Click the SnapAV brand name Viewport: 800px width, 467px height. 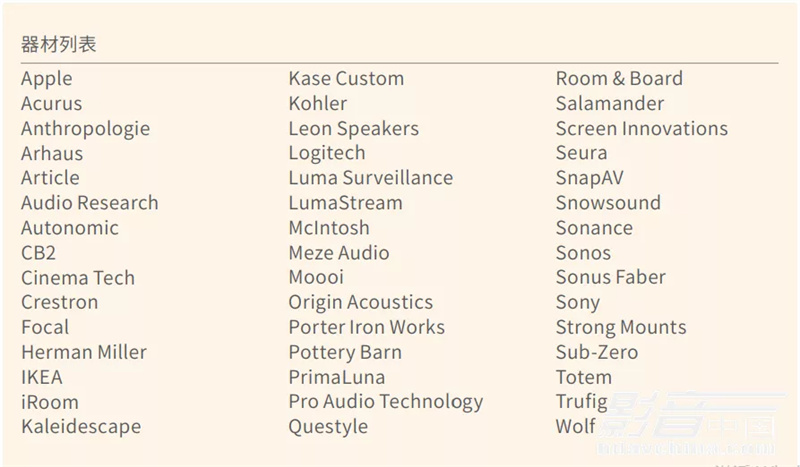[x=590, y=179]
